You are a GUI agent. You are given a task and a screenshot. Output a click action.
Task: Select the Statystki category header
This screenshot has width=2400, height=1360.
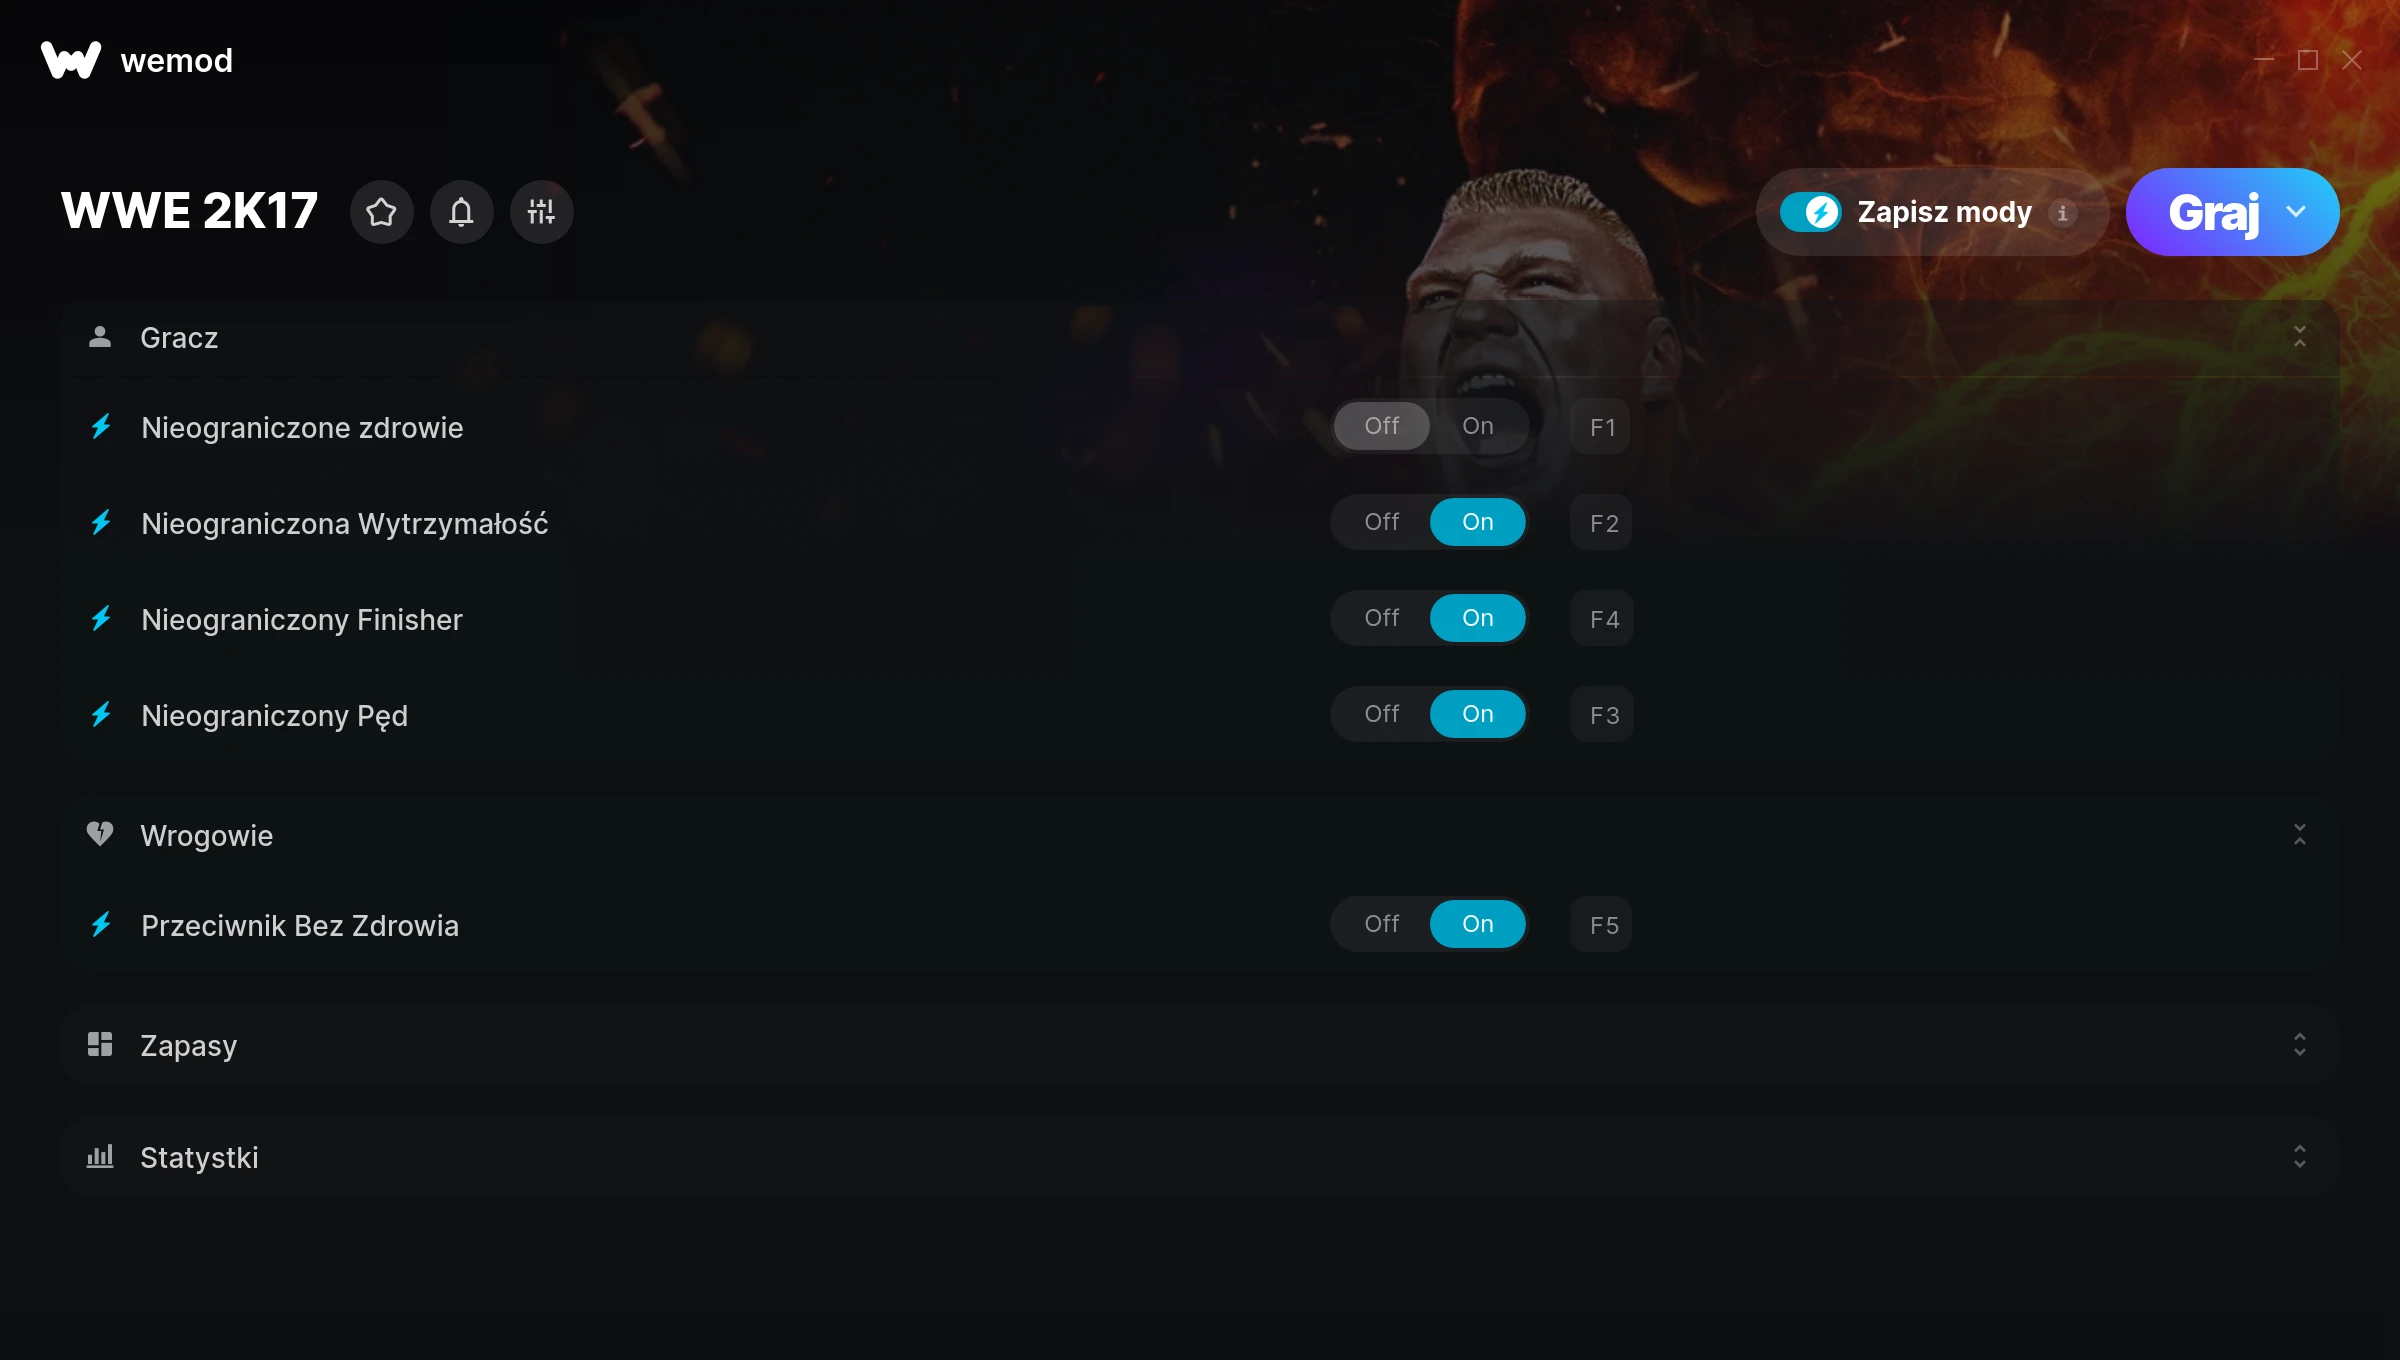(1200, 1157)
